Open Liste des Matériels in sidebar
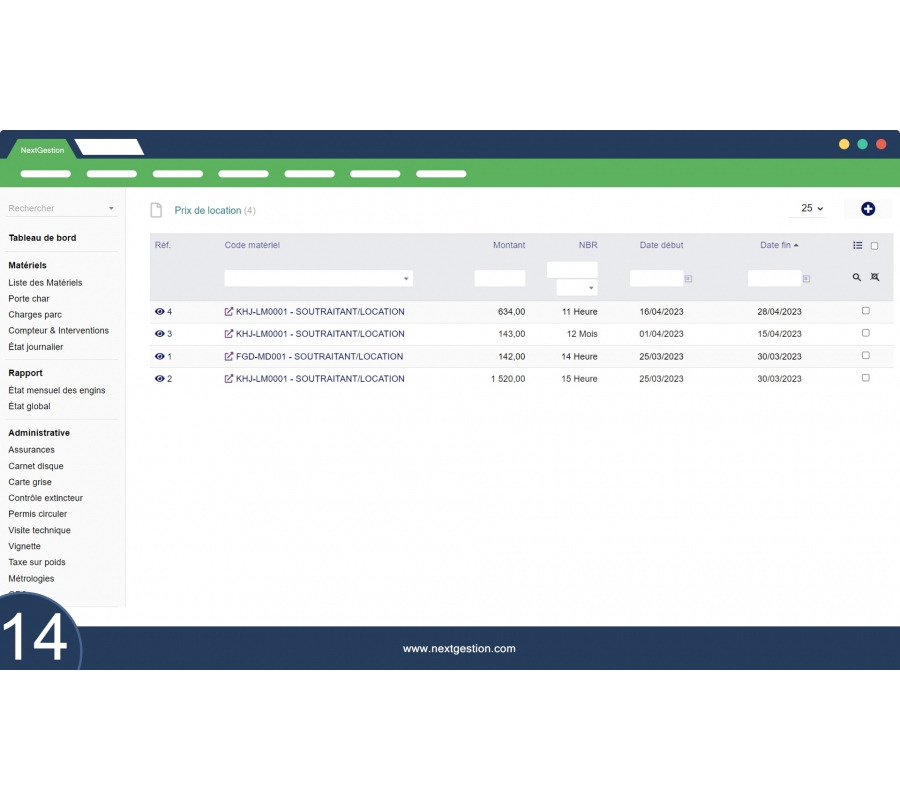Screen dimensions: 900x800 (x=45, y=283)
